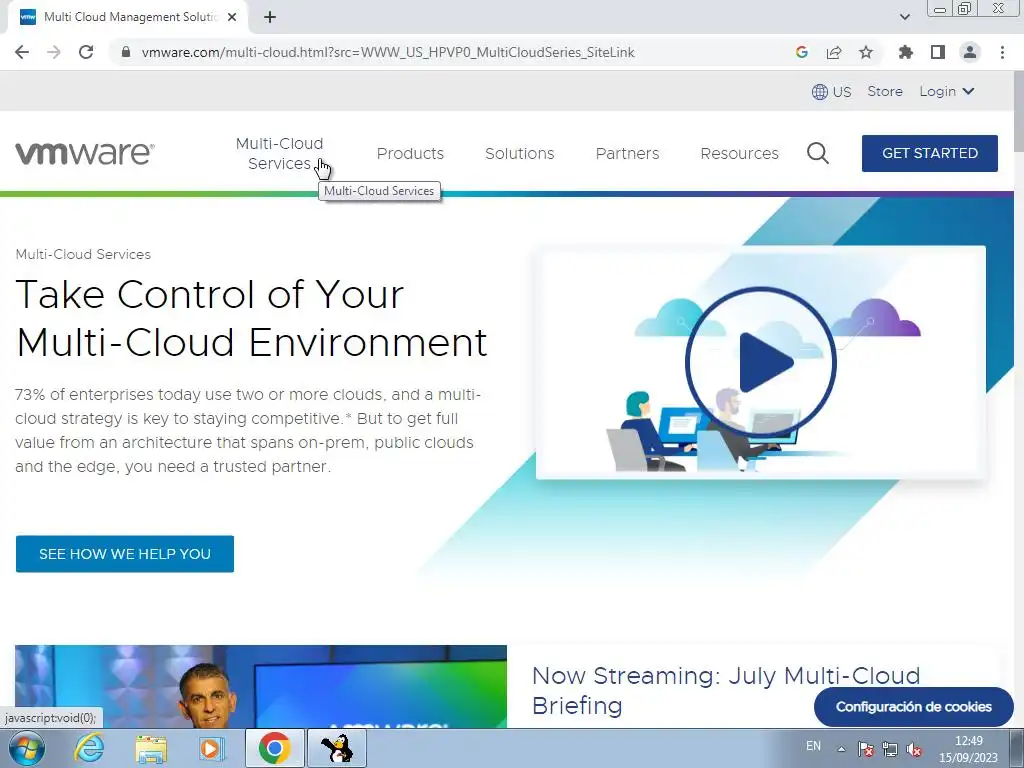Viewport: 1024px width, 768px height.
Task: View site information lock icon
Action: tap(126, 52)
